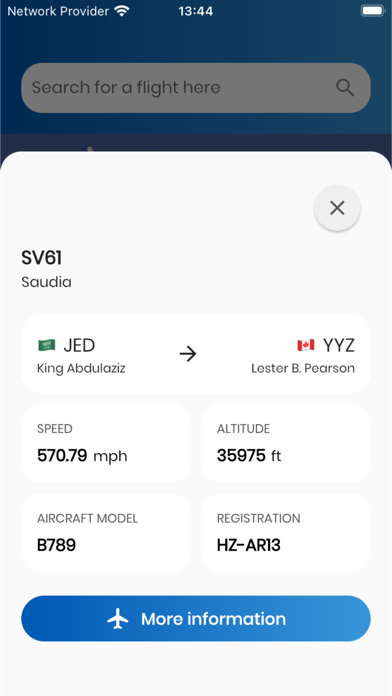Tap the SPEED card showing 570.79 mph
This screenshot has width=392, height=696.
pos(106,443)
